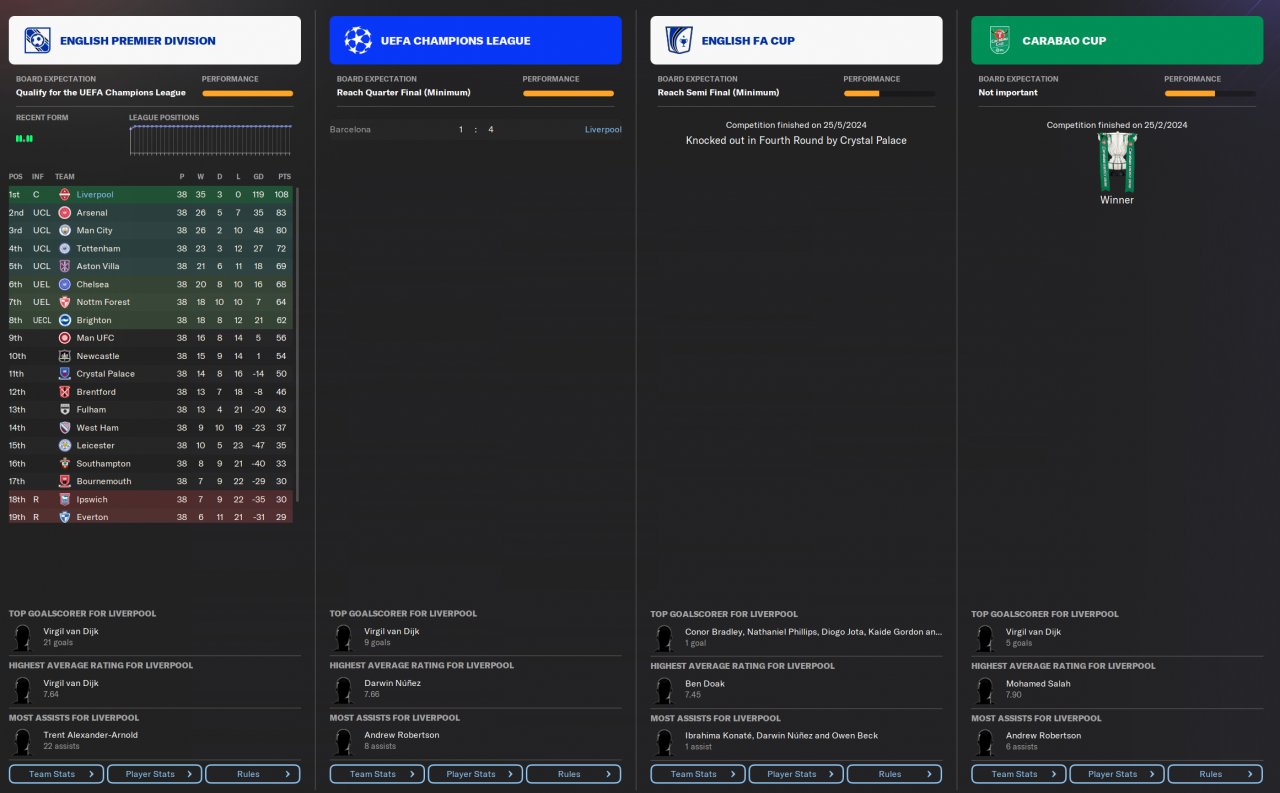Open Player Stats for Carabao Cup
This screenshot has height=793, width=1280.
(1118, 774)
